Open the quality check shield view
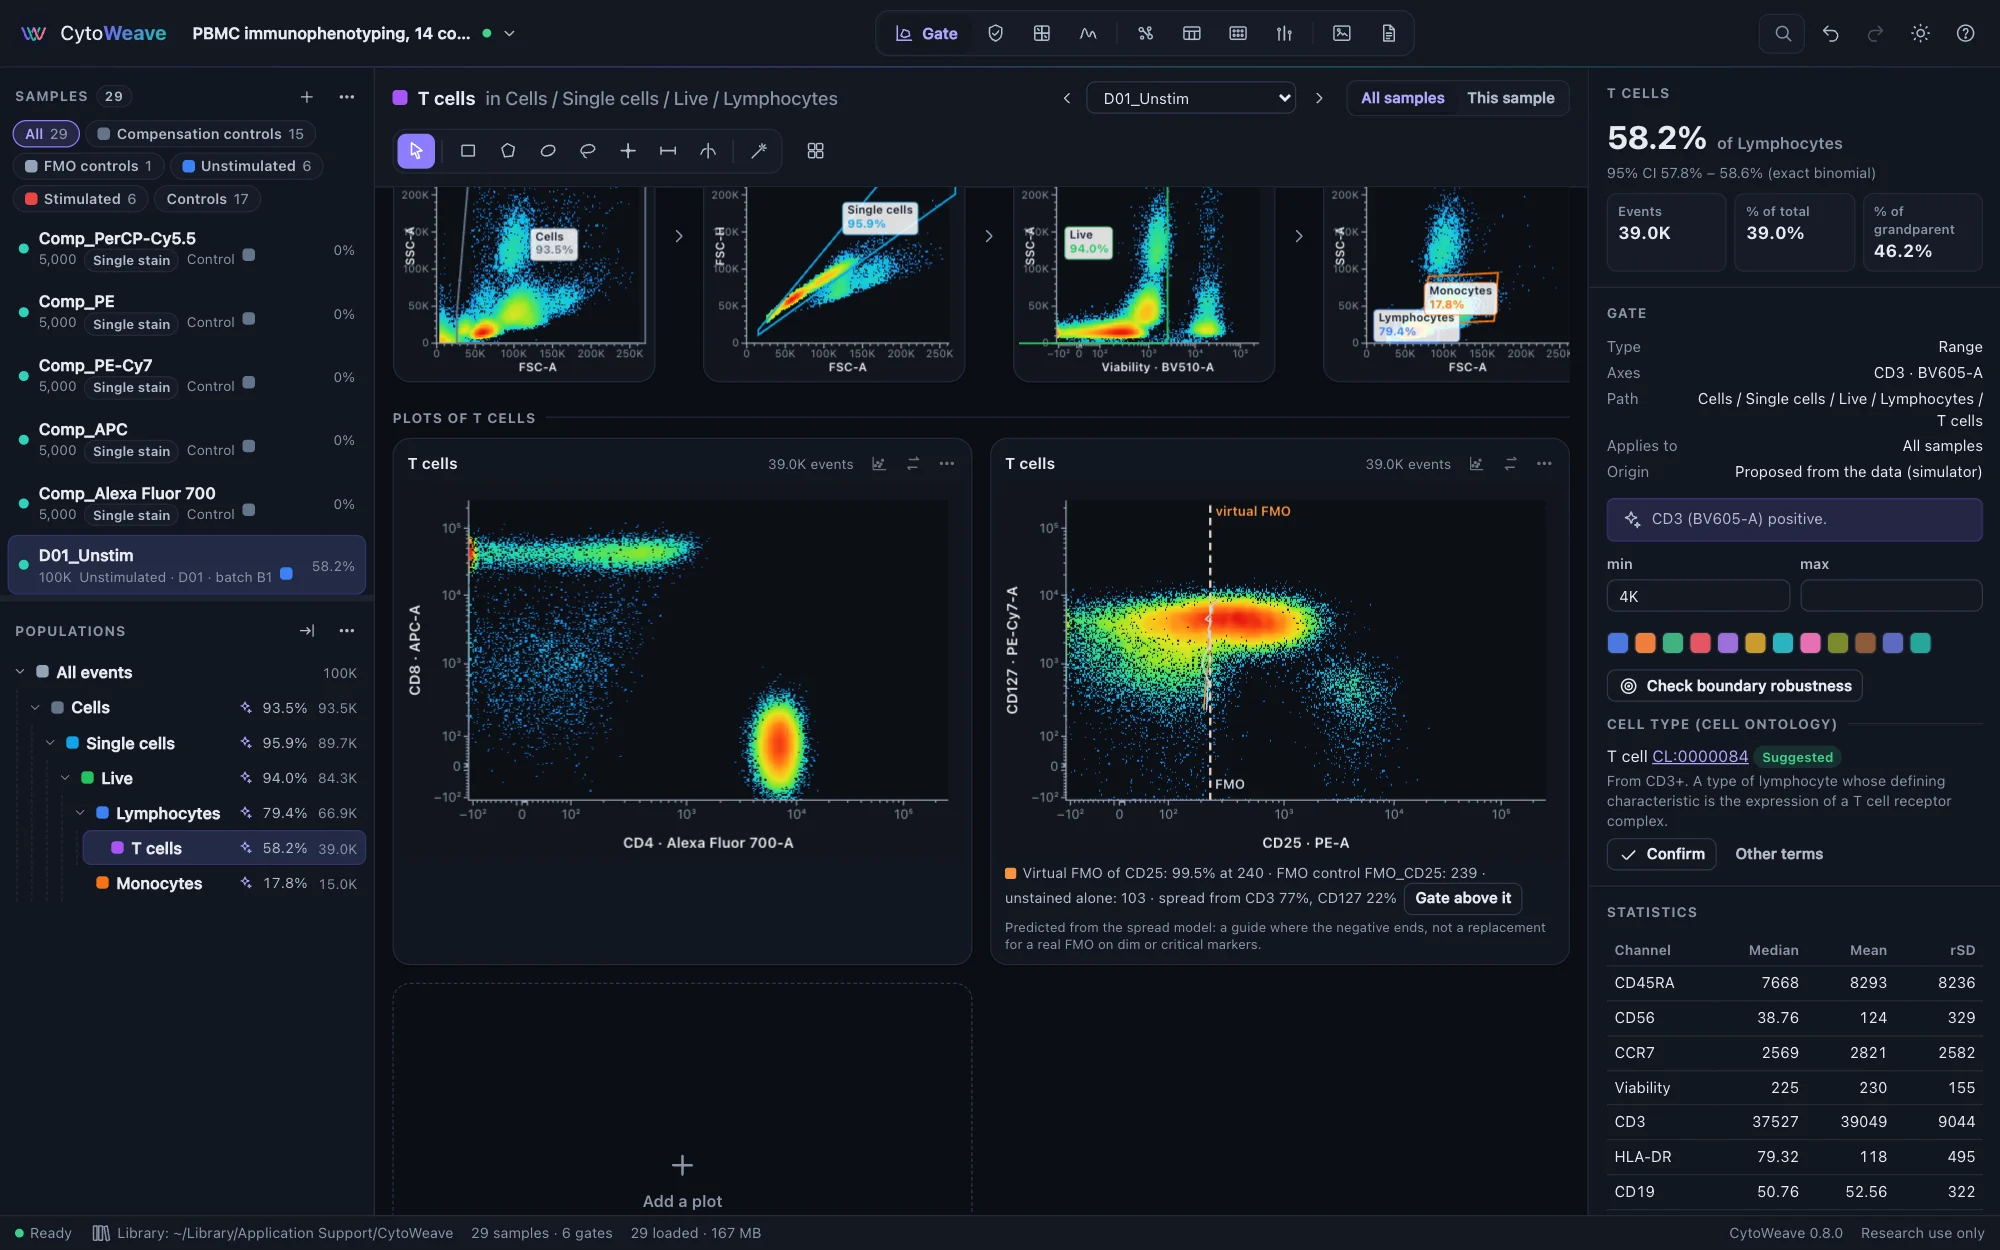The height and width of the screenshot is (1250, 2000). click(995, 33)
